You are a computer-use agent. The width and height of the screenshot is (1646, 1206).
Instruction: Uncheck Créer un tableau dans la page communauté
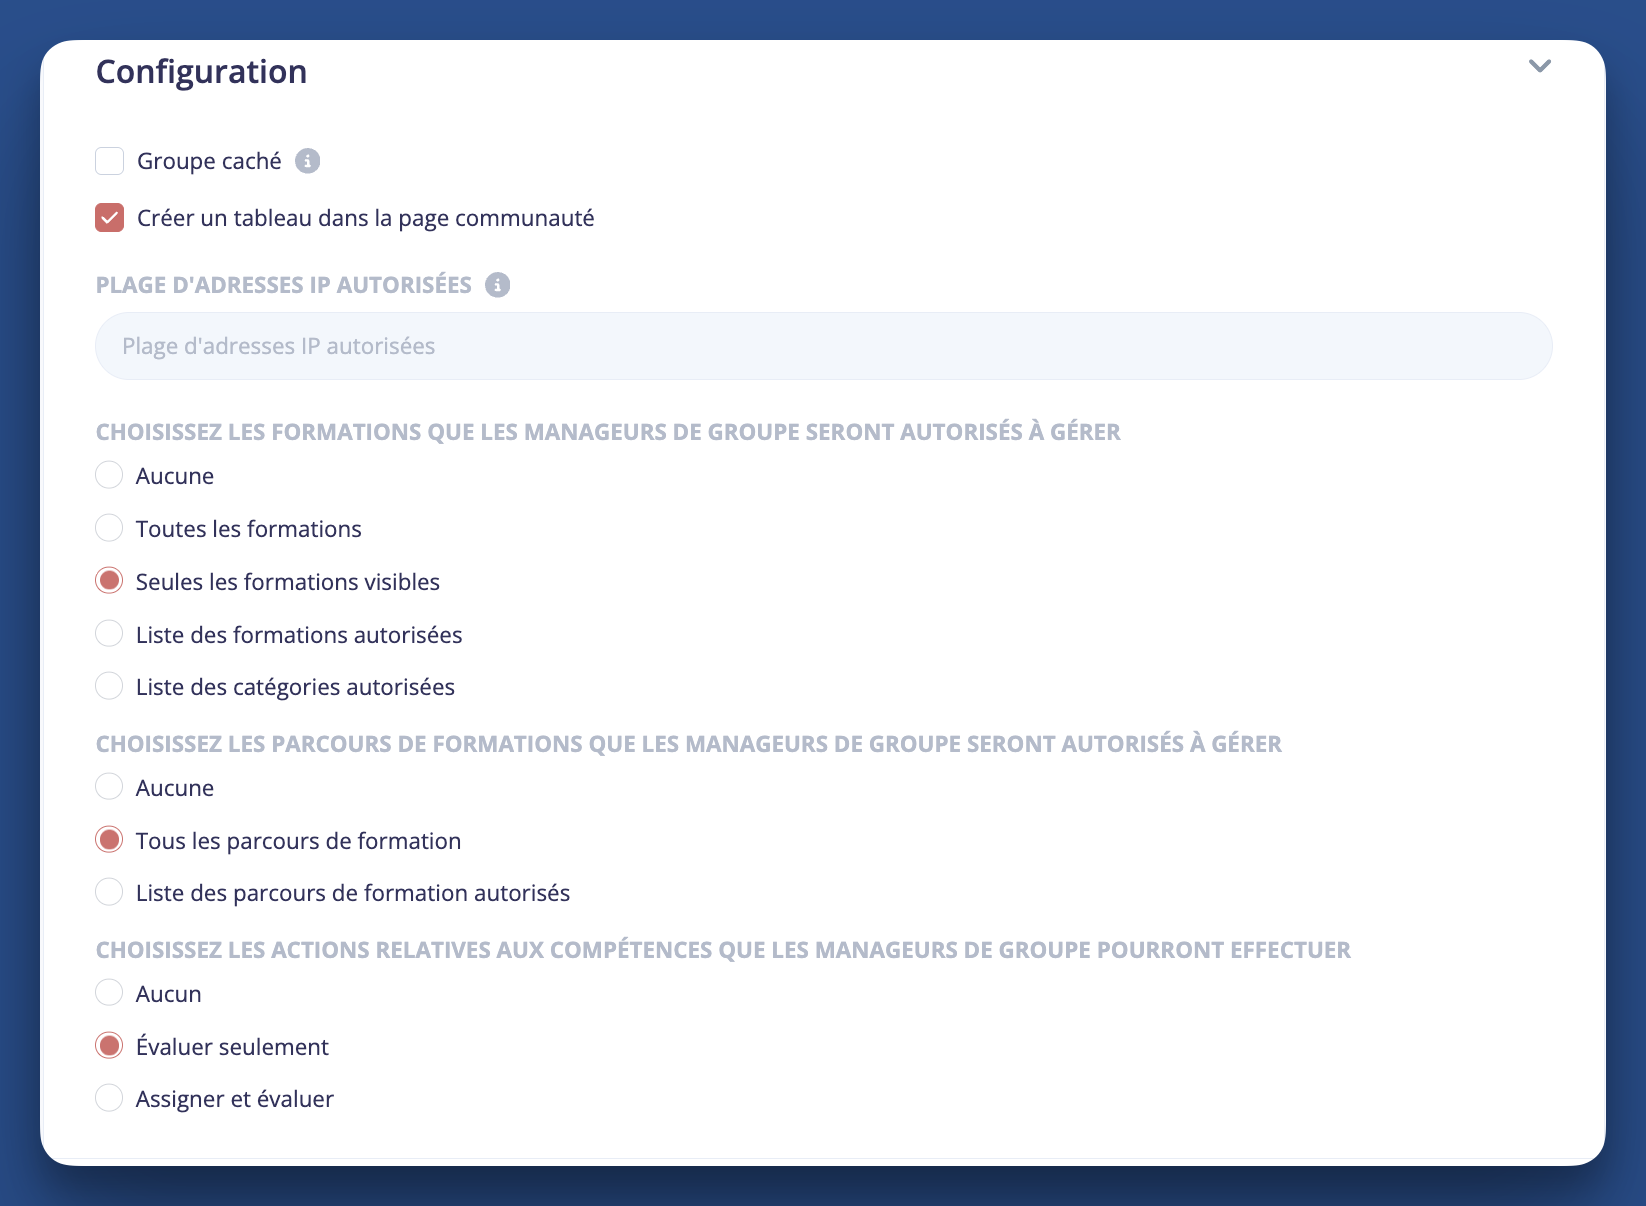point(110,218)
